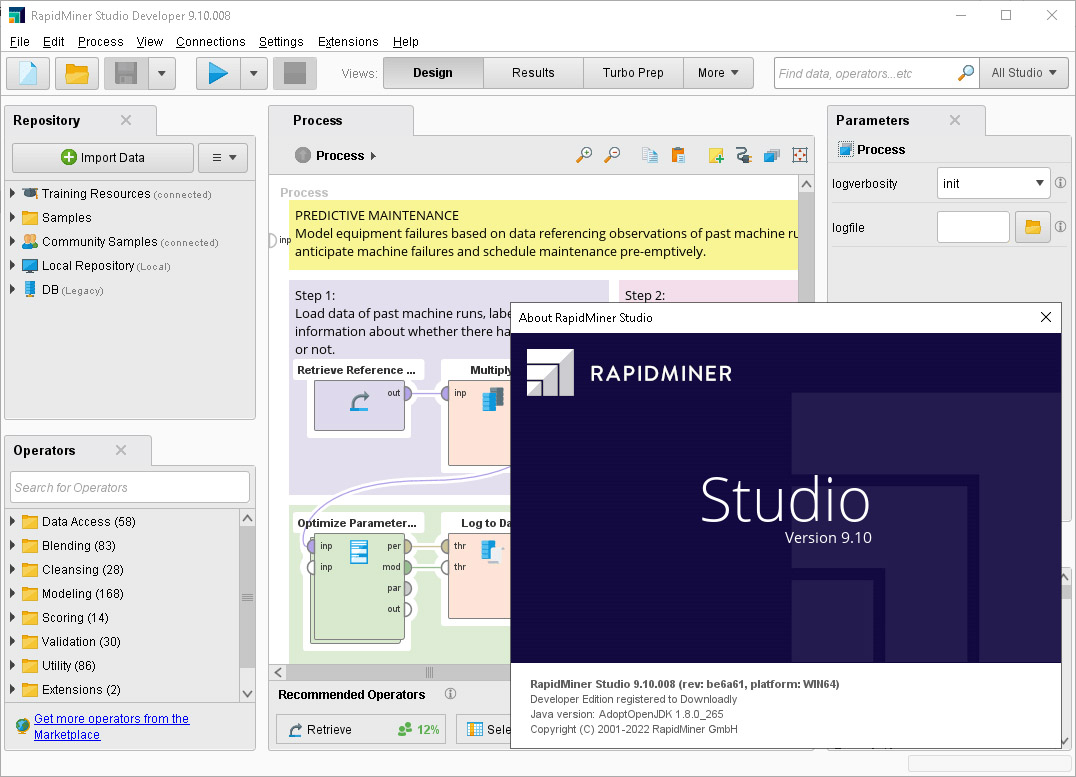
Task: Click in the Search for Operators field
Action: click(129, 487)
